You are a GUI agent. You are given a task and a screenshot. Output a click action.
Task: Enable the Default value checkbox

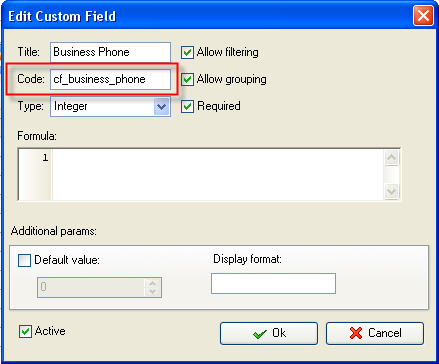(24, 260)
